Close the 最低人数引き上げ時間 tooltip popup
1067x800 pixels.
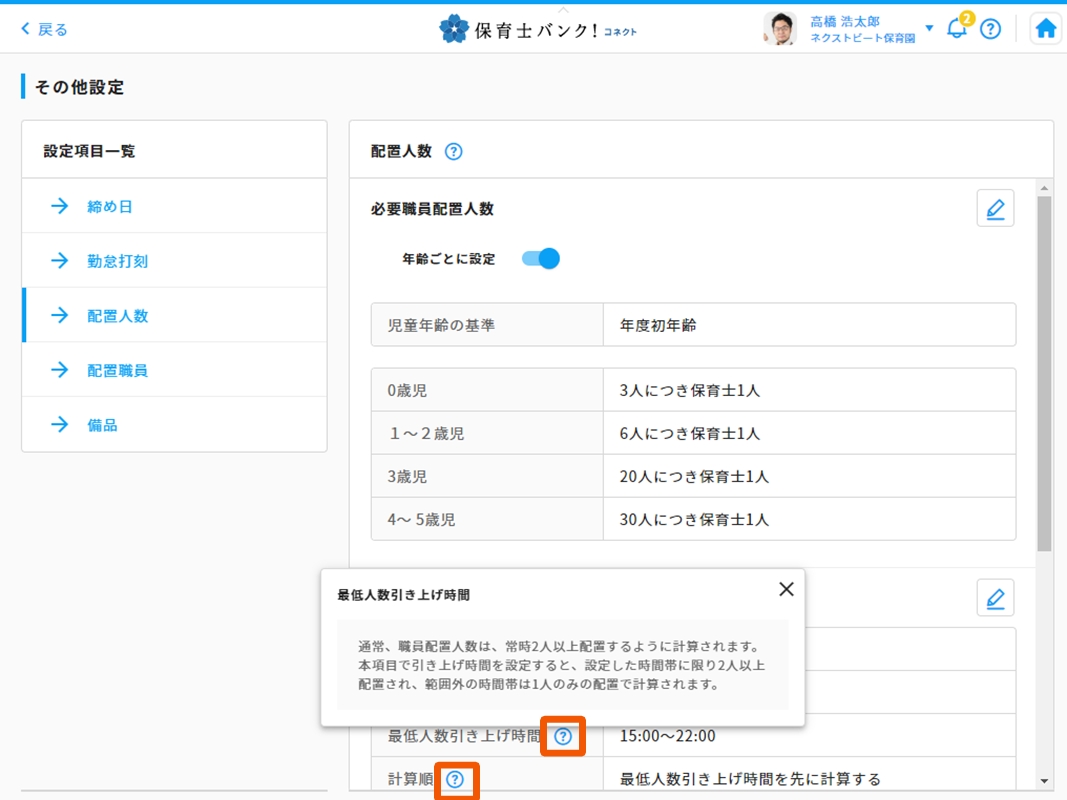tap(786, 589)
